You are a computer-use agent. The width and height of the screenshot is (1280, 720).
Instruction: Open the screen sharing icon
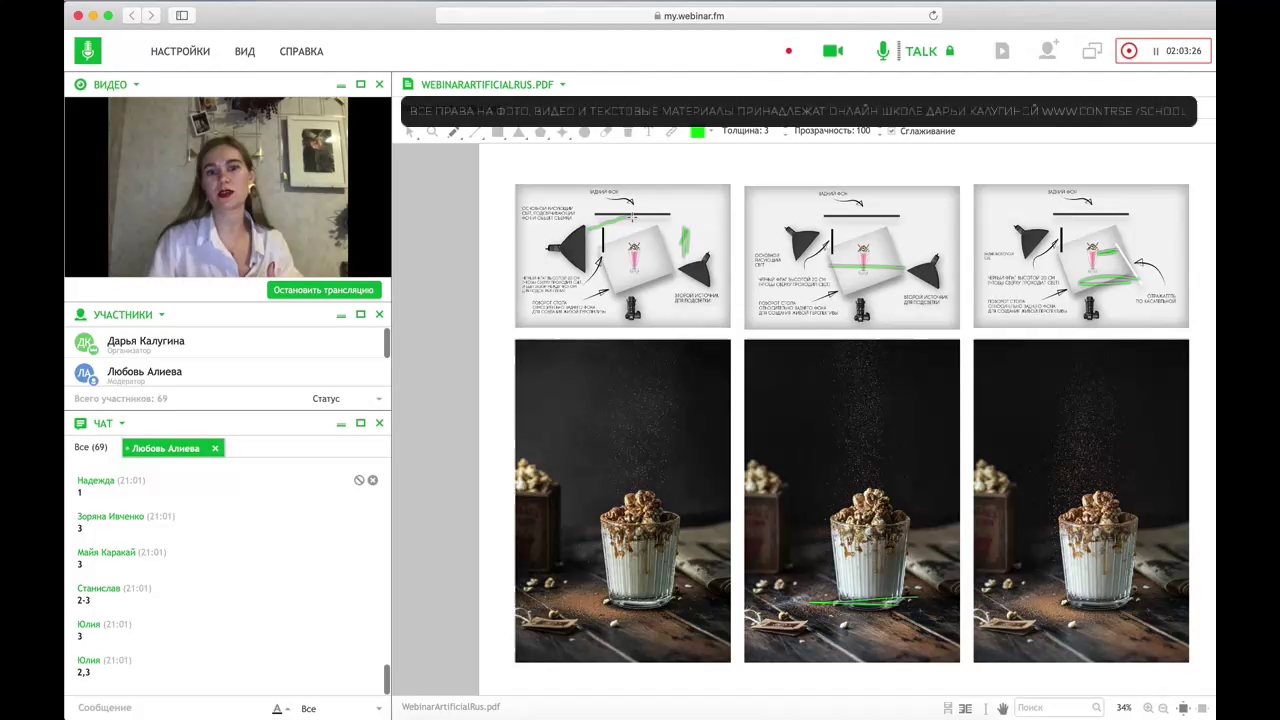(x=1091, y=51)
